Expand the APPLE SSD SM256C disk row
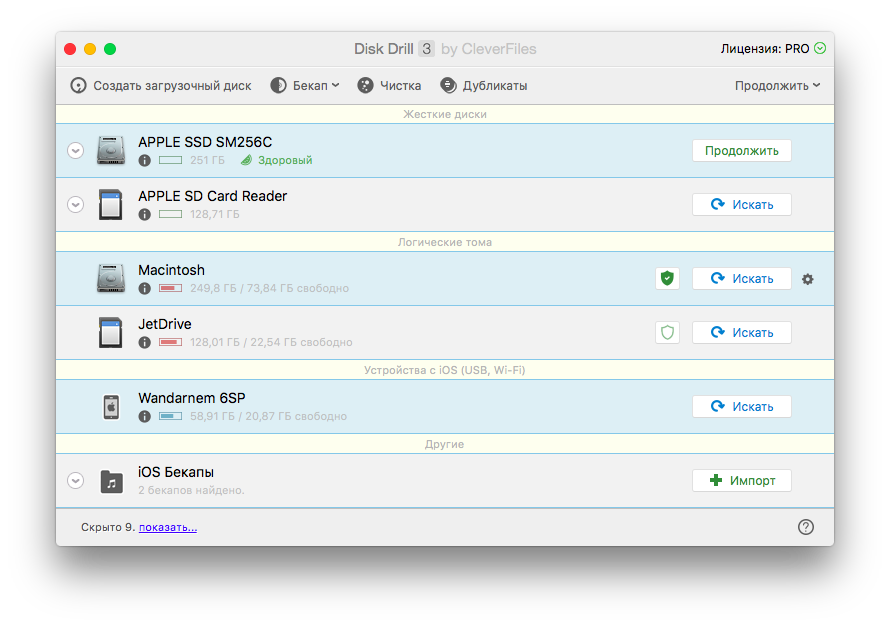This screenshot has width=890, height=626. click(x=75, y=151)
